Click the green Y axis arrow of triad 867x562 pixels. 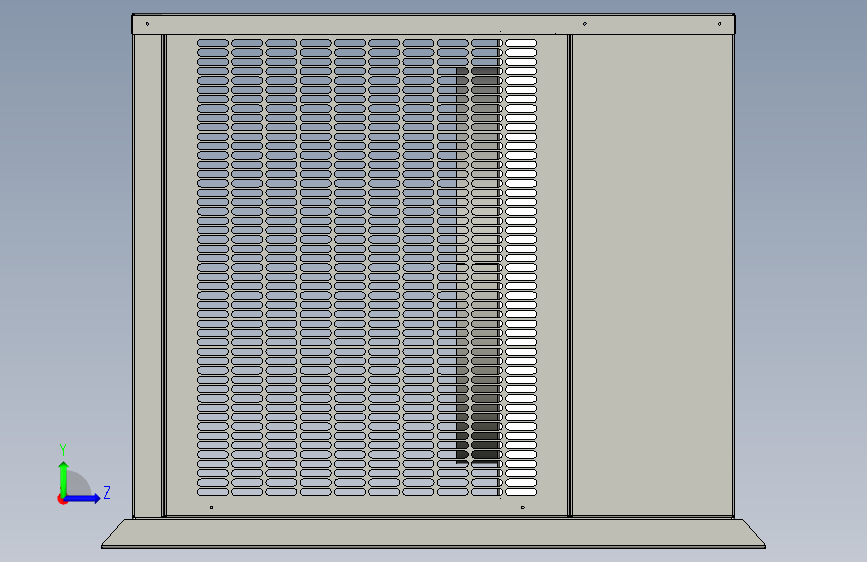tap(64, 479)
